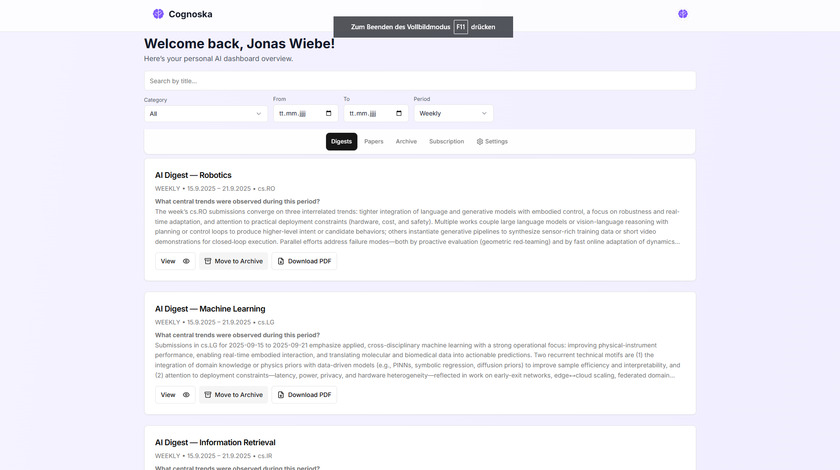
Task: Click the gear icon in Settings tab
Action: 480,141
